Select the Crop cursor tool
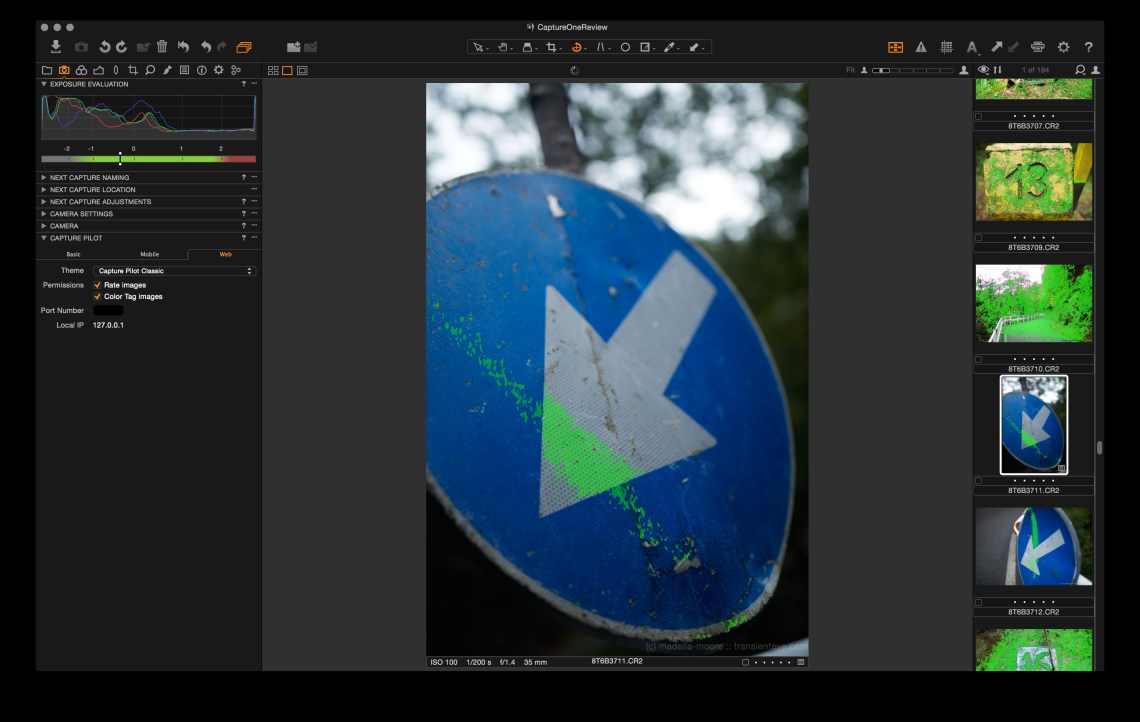 pos(551,47)
